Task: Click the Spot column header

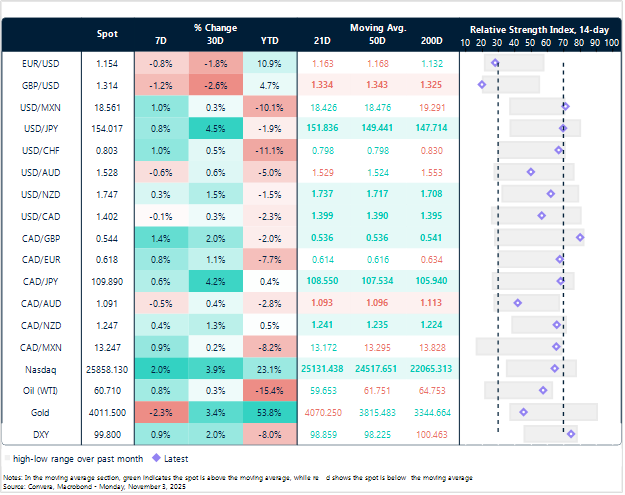Action: (106, 34)
